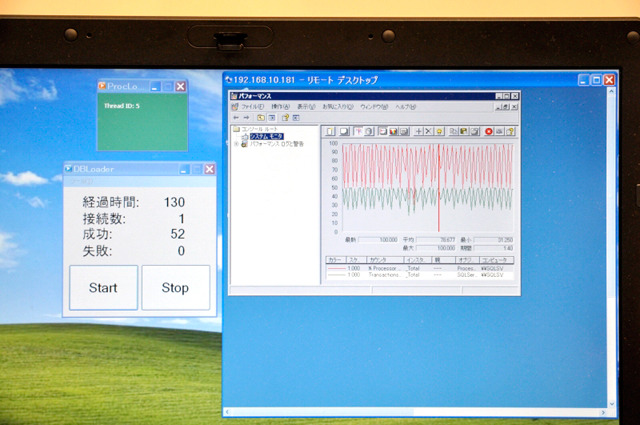Open the ヘルプ(H) menu
This screenshot has width=640, height=425.
(x=405, y=107)
